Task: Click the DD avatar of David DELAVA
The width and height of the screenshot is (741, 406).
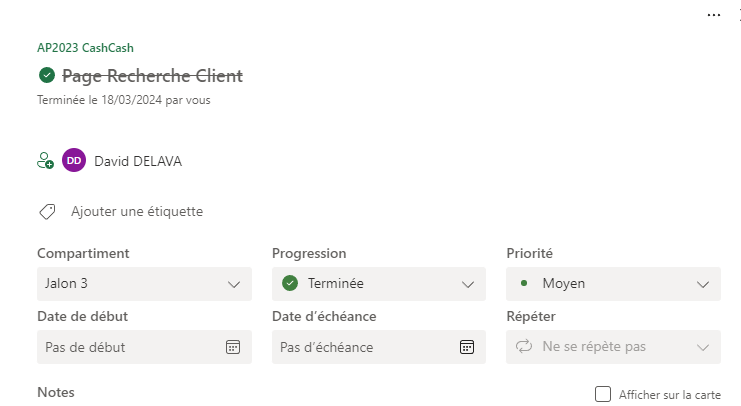Action: pyautogui.click(x=74, y=160)
